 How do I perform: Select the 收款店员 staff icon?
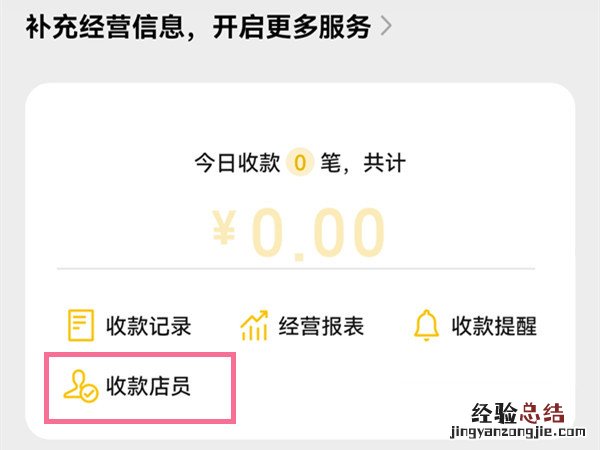pos(80,386)
